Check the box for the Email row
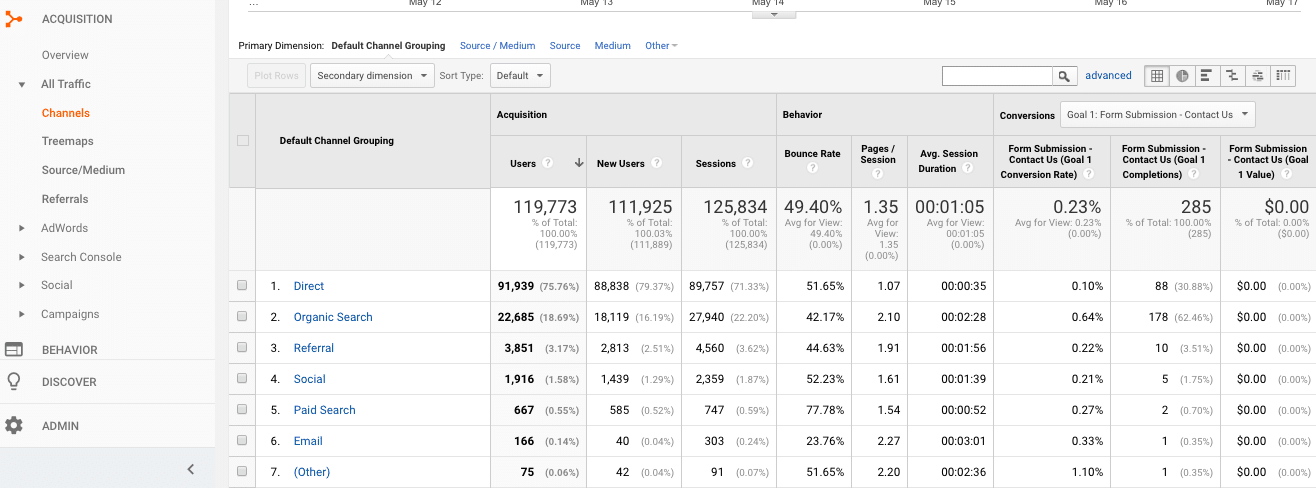Viewport: 1316px width, 488px height. [x=242, y=441]
